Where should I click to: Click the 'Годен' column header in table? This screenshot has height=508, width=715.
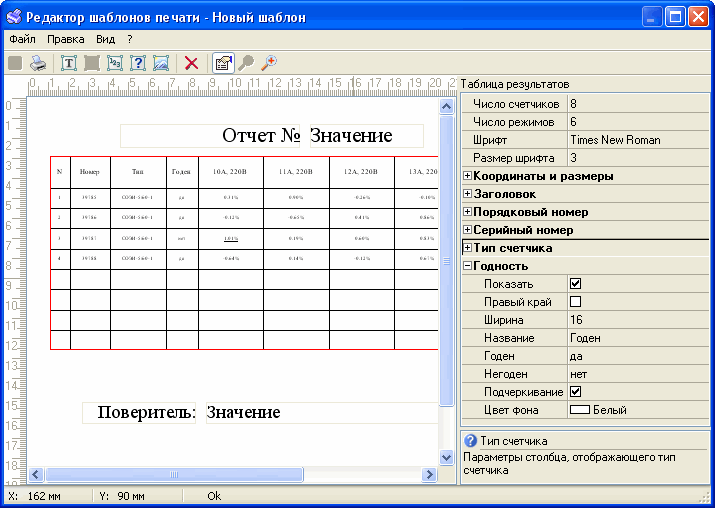[182, 172]
